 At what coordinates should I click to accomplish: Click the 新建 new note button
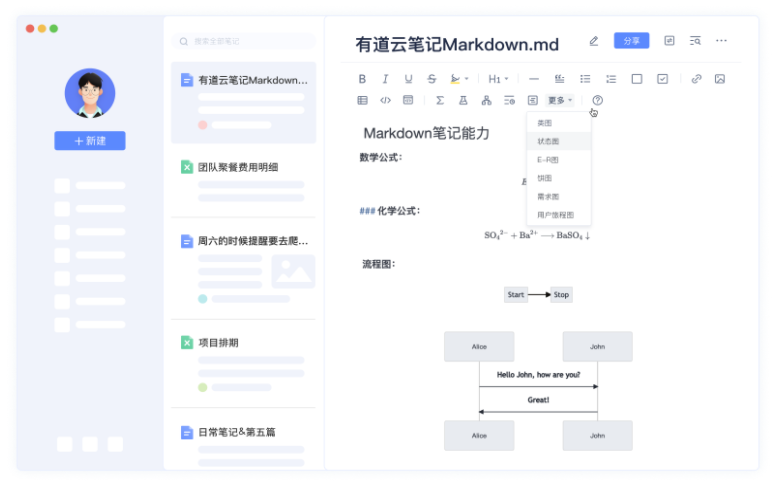90,141
